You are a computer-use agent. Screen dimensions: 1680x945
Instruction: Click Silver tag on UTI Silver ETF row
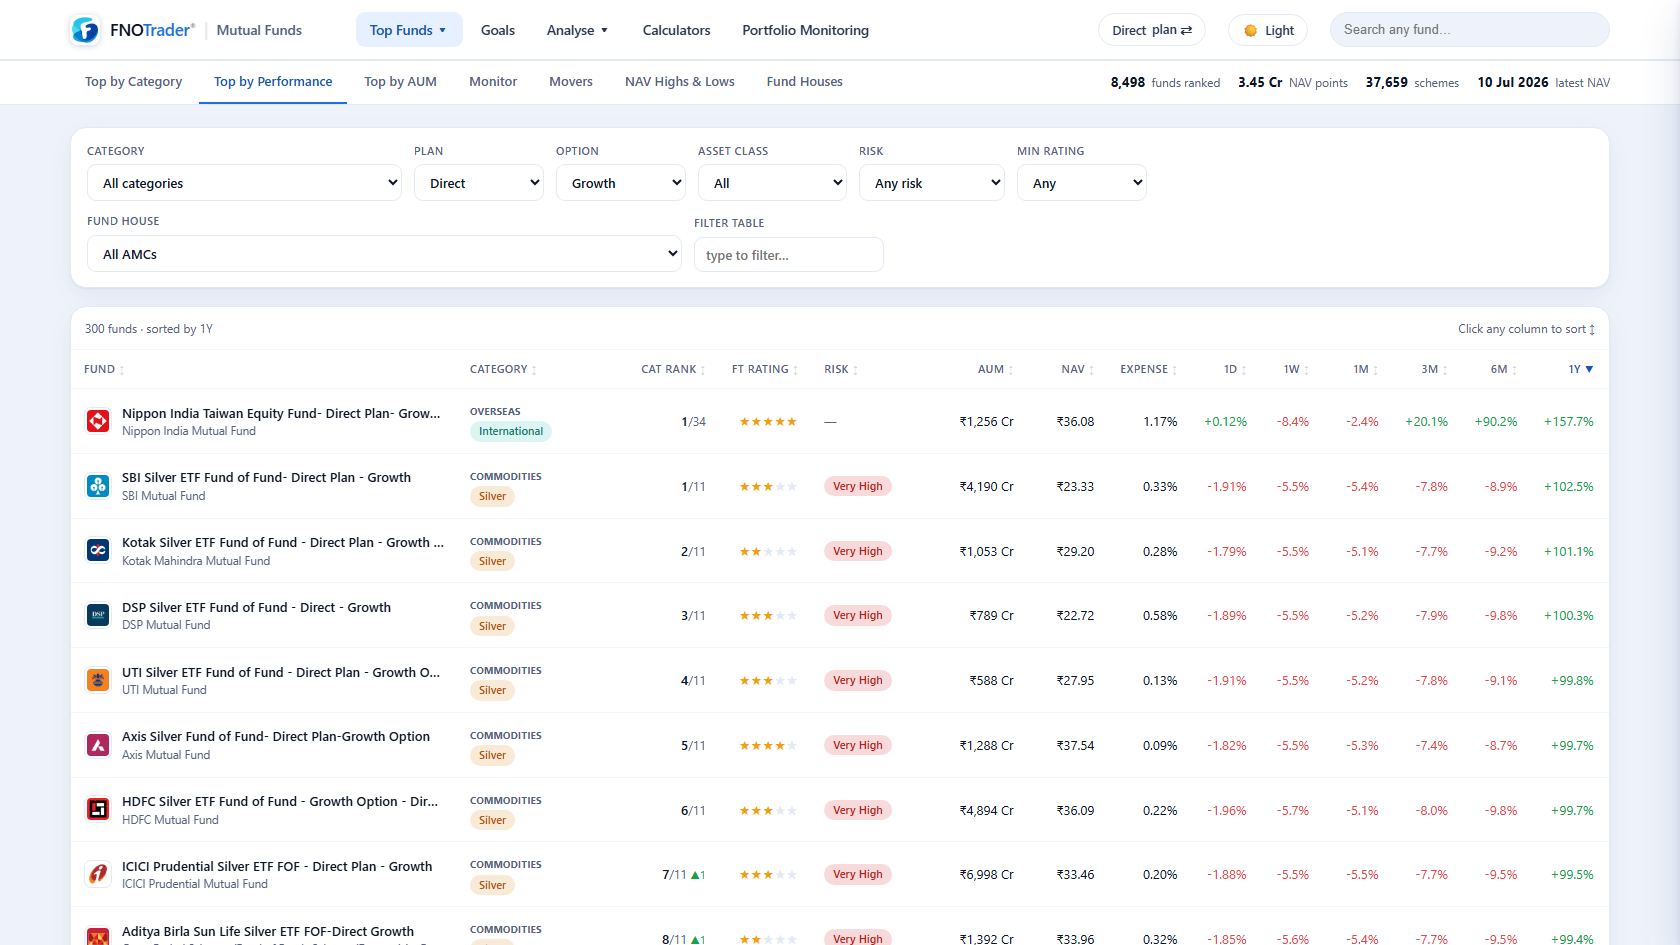click(x=492, y=690)
